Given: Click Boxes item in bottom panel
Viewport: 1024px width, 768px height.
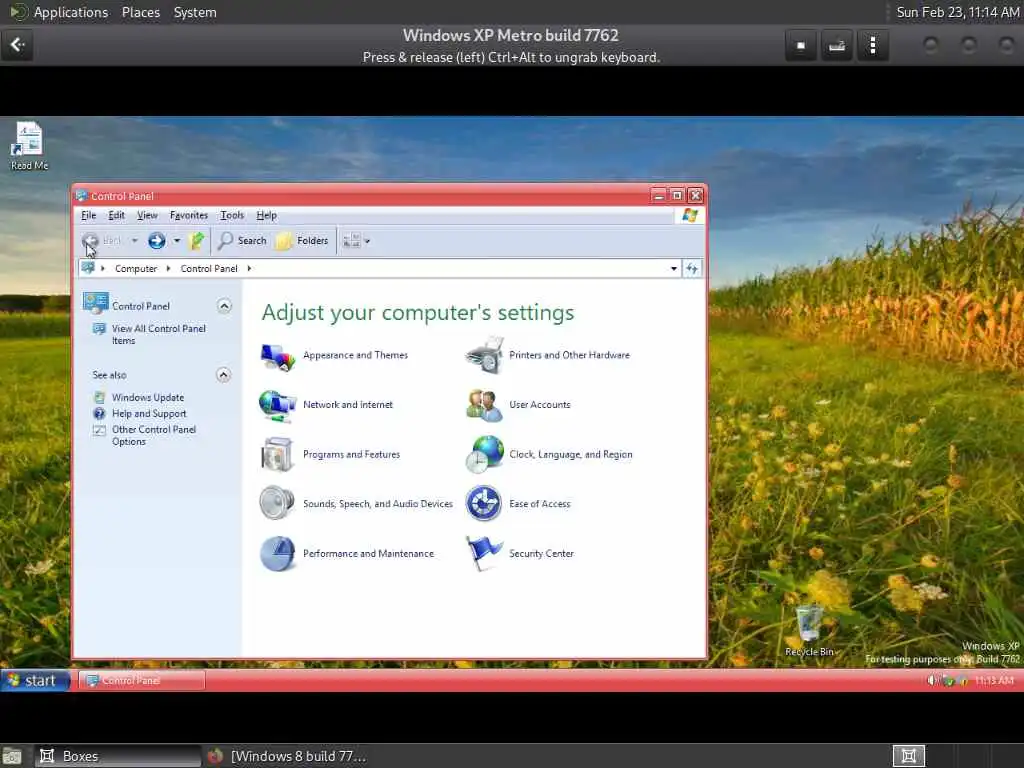Looking at the screenshot, I should tap(118, 756).
